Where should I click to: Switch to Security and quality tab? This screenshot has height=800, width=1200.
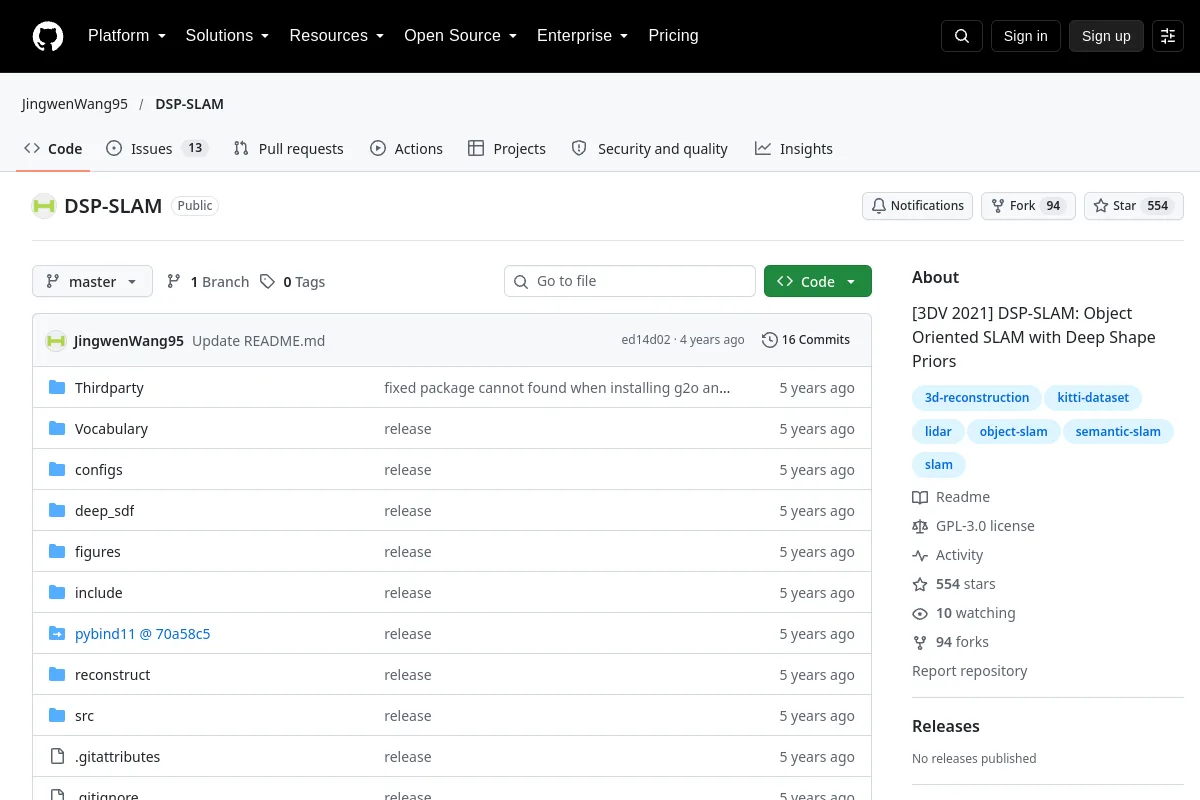point(649,149)
